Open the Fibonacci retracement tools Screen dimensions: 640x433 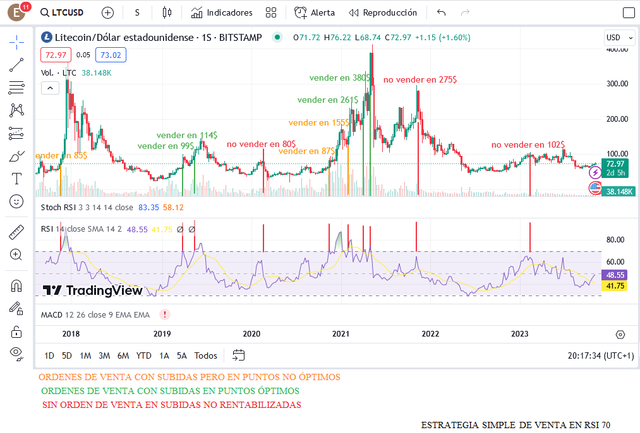16,87
